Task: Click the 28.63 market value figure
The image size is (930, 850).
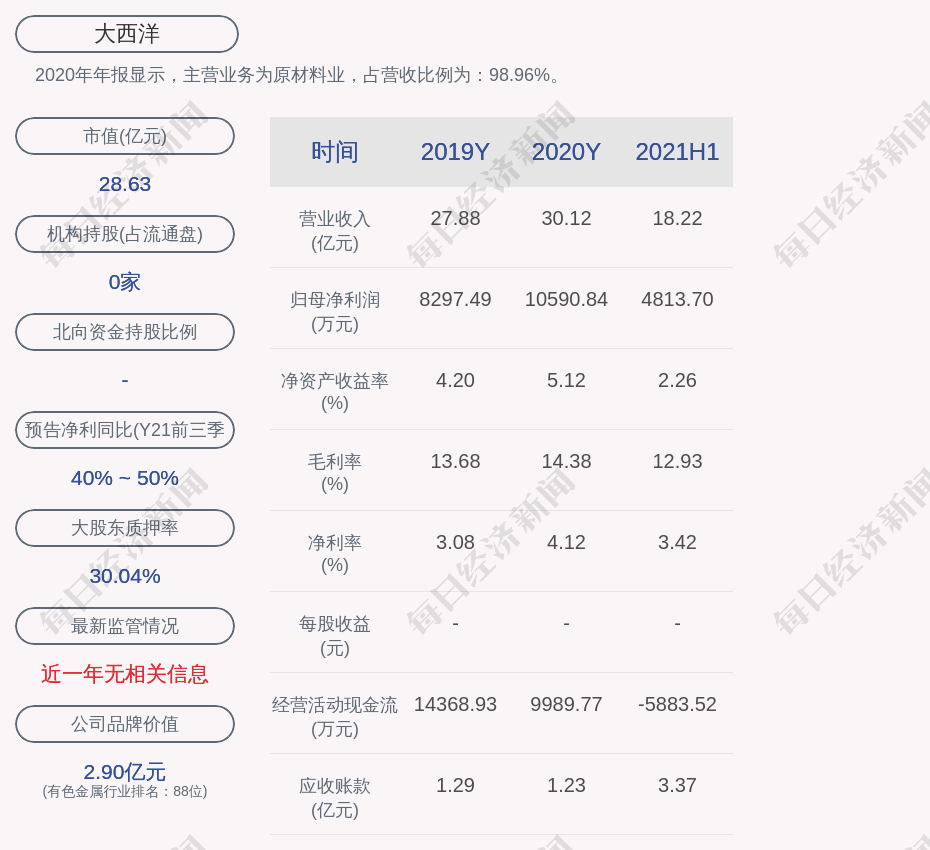Action: (125, 184)
